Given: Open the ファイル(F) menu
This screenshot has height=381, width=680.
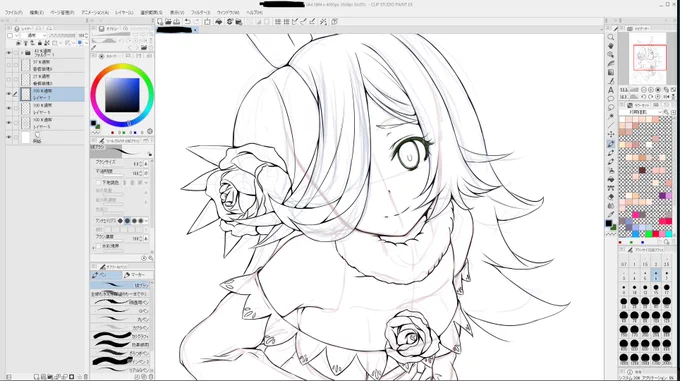Looking at the screenshot, I should click(13, 13).
